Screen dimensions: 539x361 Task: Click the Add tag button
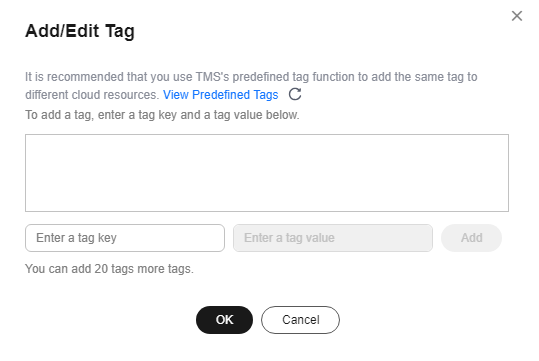[x=471, y=238]
